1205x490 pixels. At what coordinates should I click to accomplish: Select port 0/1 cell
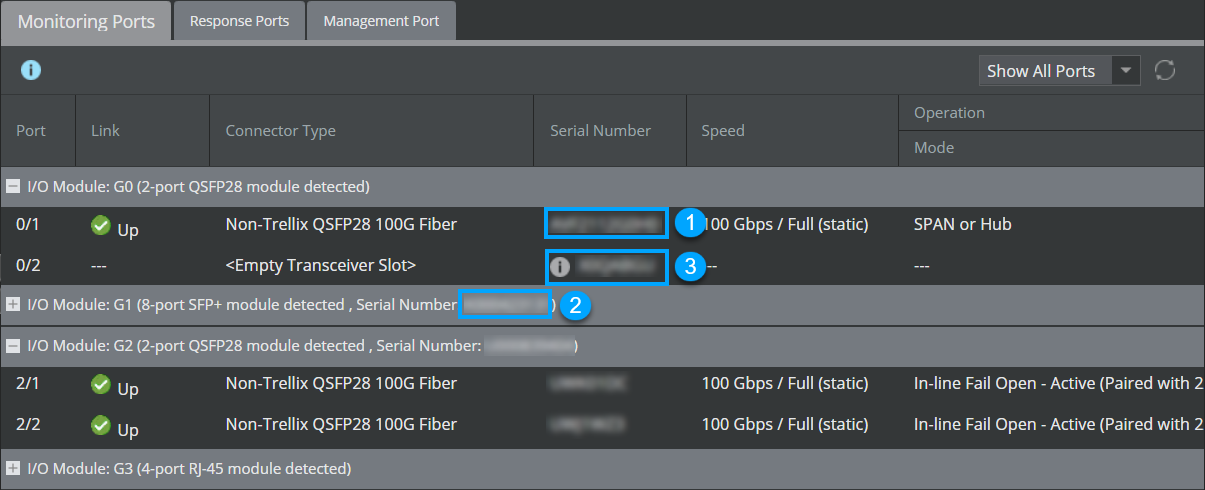click(27, 224)
